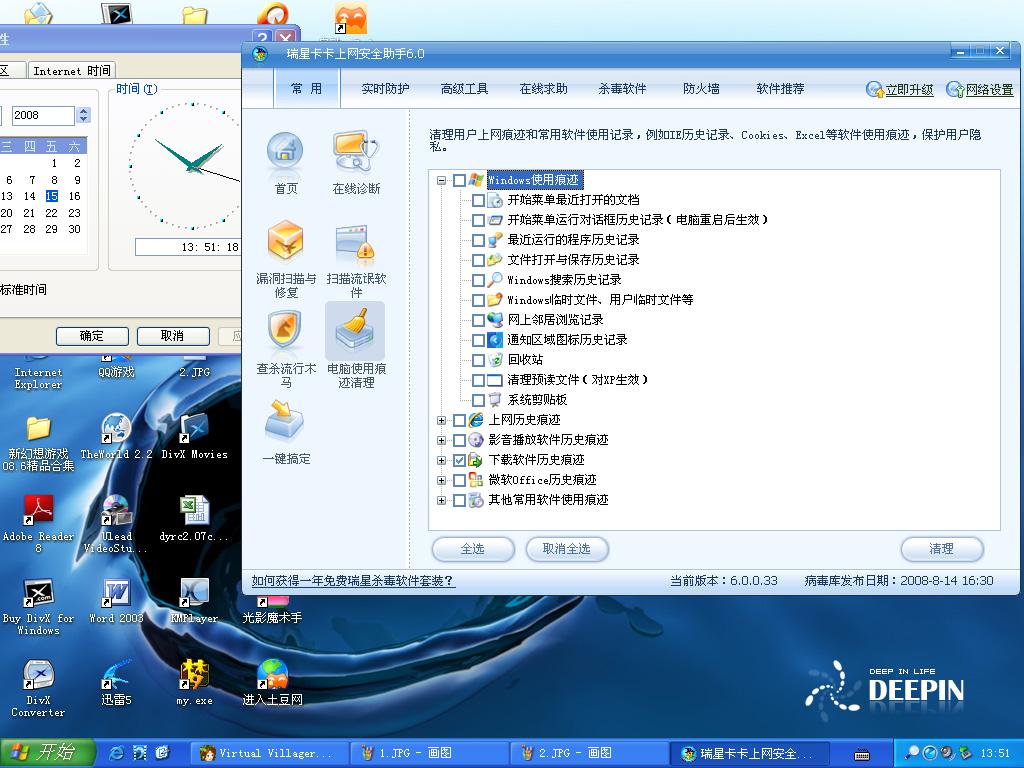This screenshot has width=1024, height=768.
Task: Select dyrc2.07c Excel file icon
Action: tap(195, 519)
